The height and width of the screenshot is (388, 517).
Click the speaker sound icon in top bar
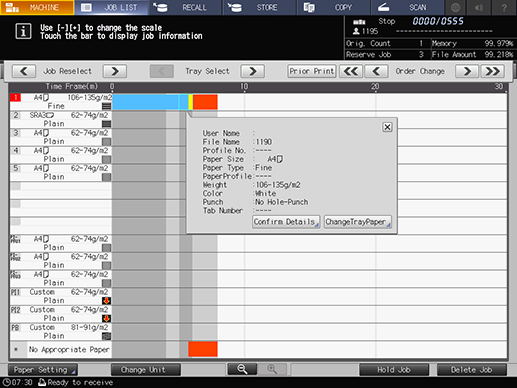point(479,7)
